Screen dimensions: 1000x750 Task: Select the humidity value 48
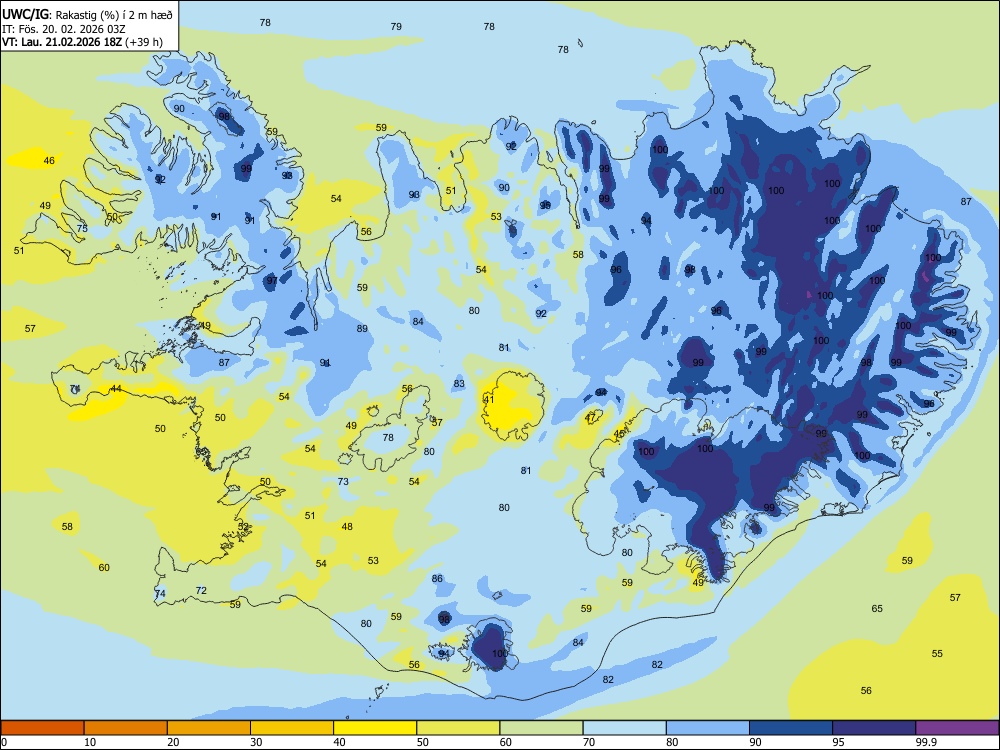(x=347, y=527)
